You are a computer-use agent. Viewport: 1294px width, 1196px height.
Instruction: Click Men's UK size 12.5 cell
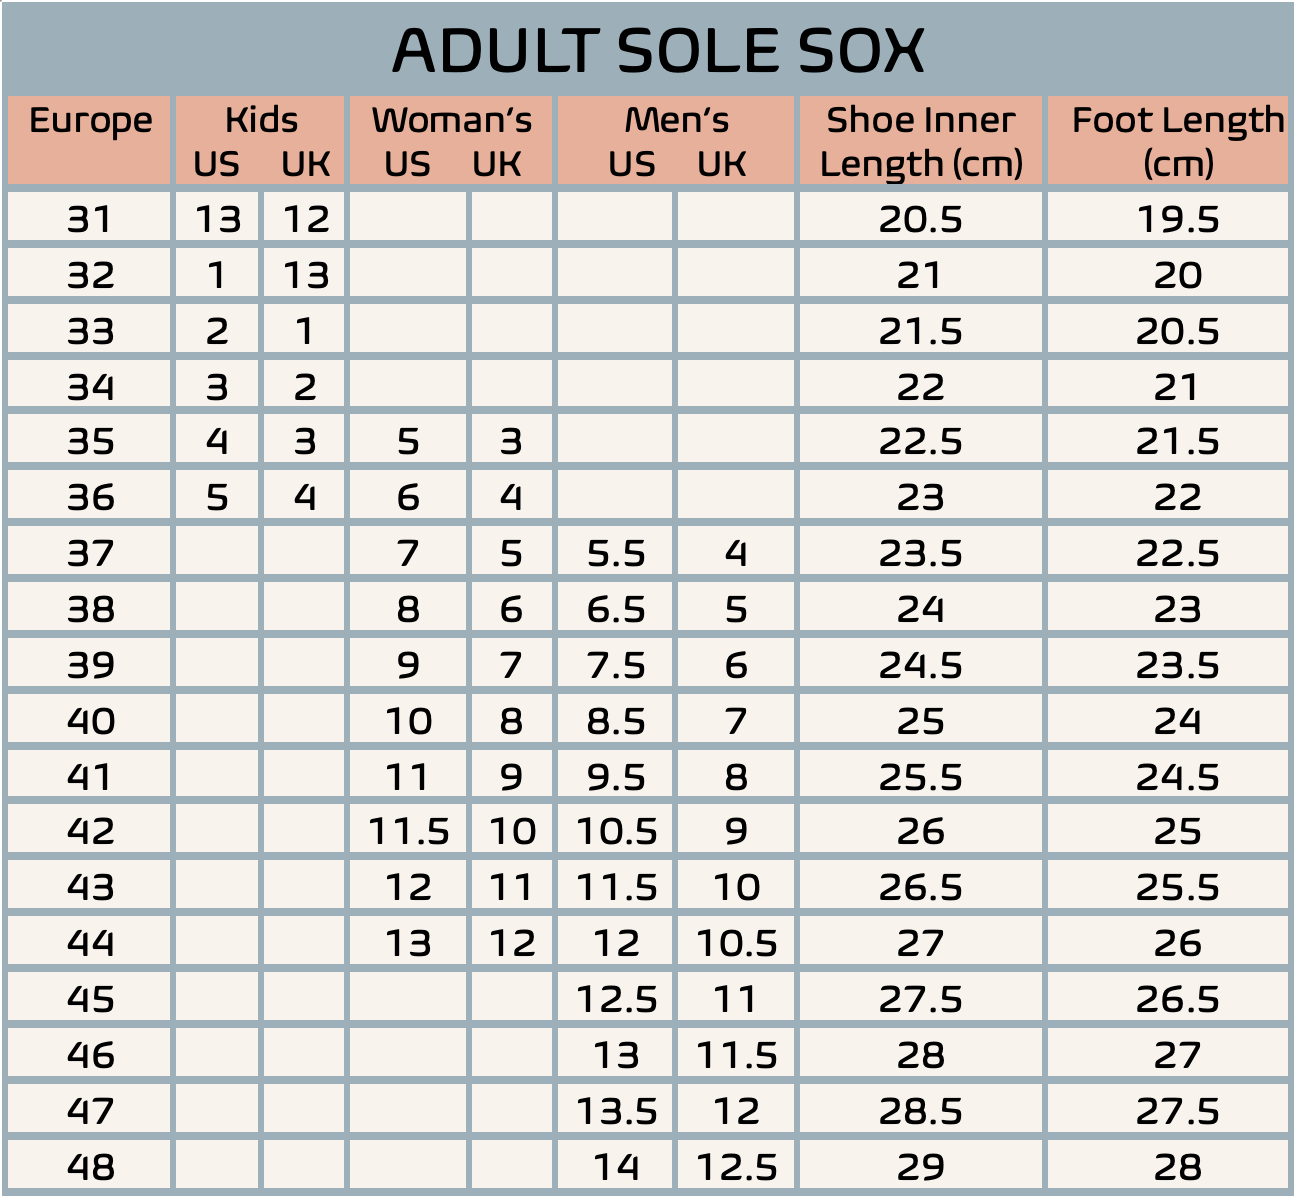coord(737,1166)
